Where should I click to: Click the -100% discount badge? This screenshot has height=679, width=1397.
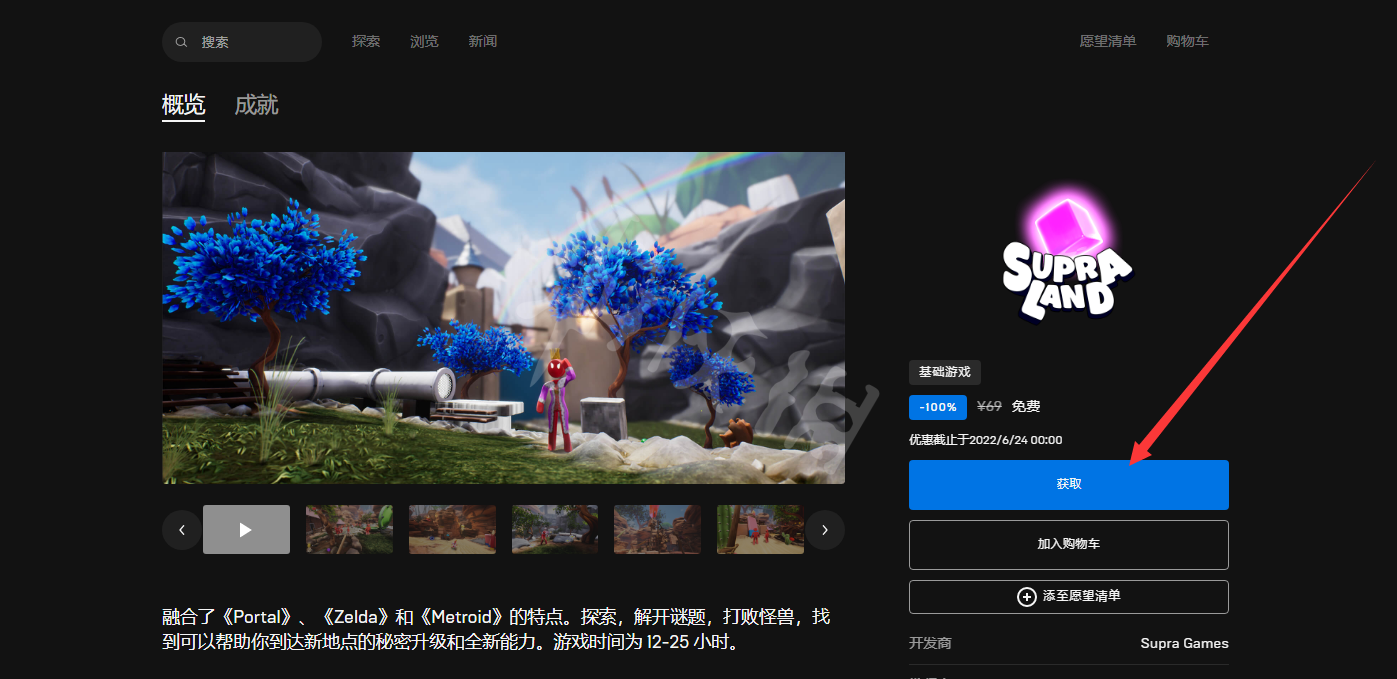tap(938, 407)
